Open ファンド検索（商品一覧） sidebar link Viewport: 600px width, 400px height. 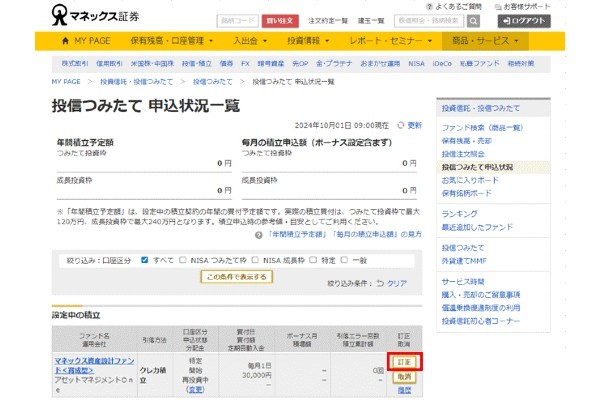tap(482, 128)
